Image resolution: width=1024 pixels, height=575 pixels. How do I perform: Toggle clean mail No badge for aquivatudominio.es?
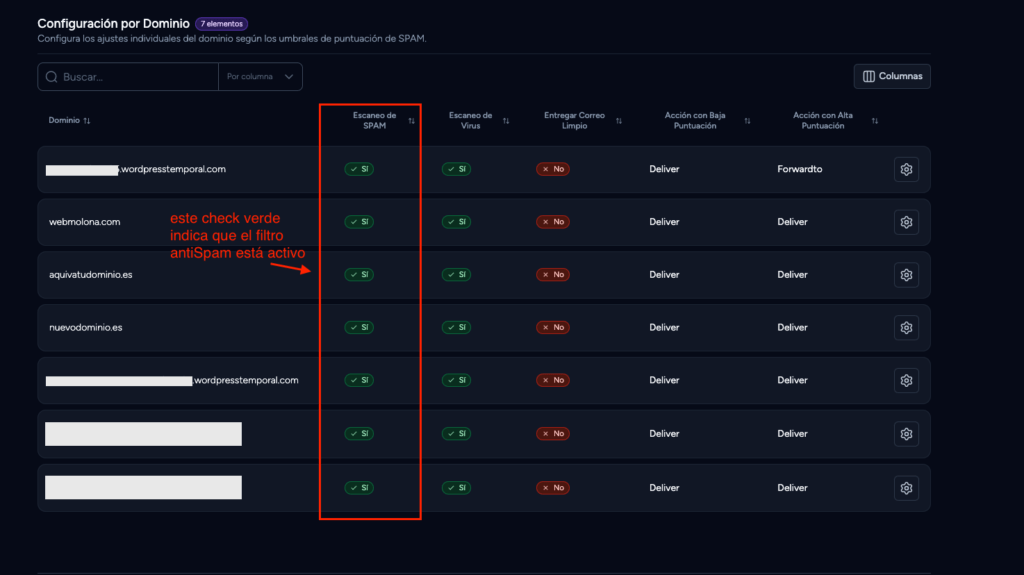tap(553, 274)
